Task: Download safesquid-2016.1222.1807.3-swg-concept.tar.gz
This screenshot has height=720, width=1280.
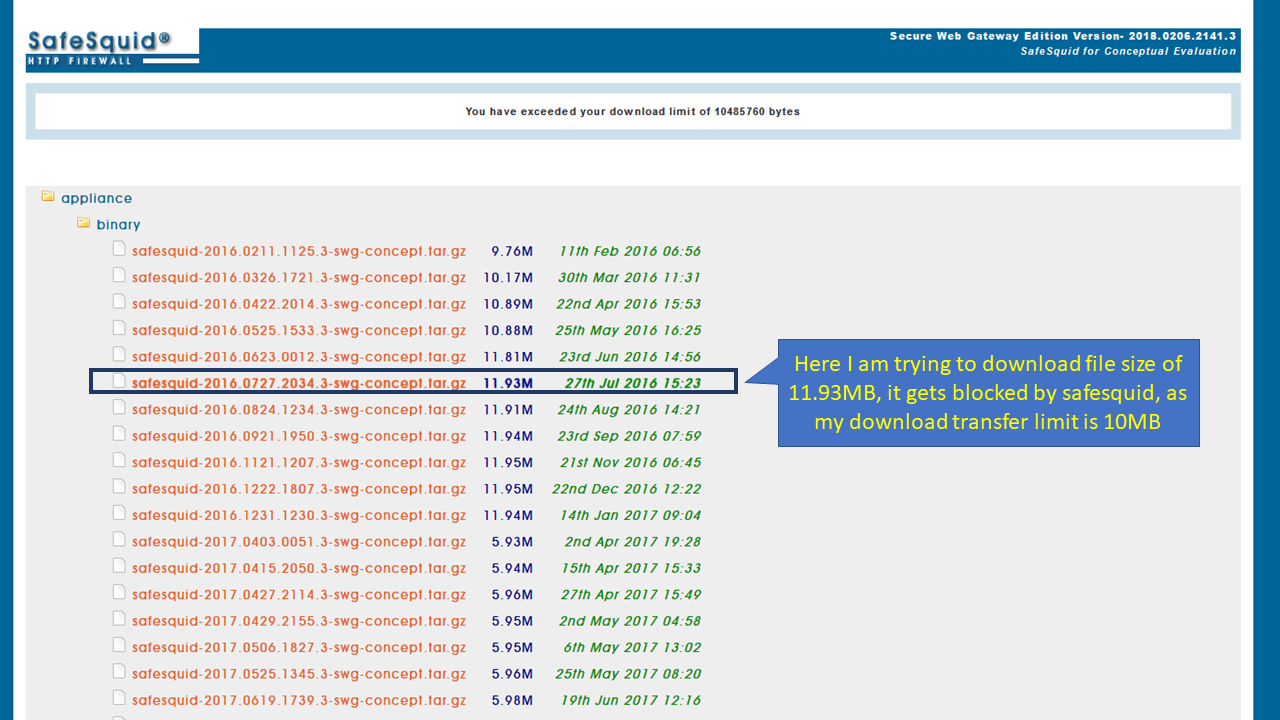Action: pyautogui.click(x=299, y=489)
